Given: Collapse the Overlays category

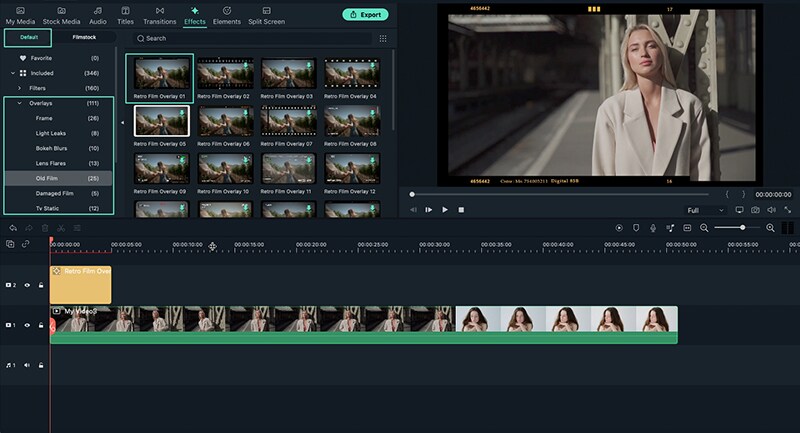Looking at the screenshot, I should click(20, 103).
